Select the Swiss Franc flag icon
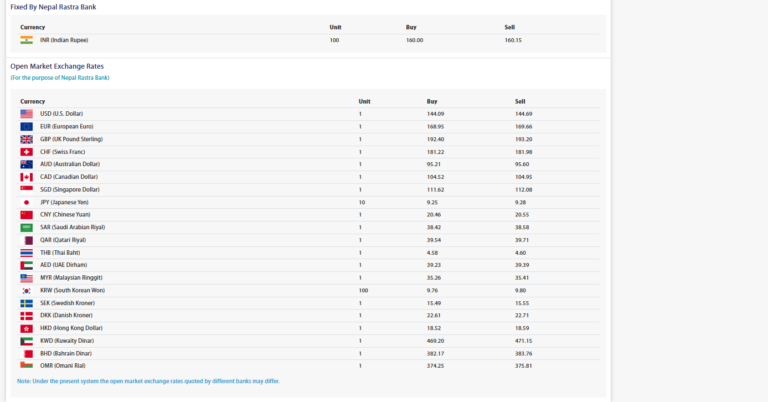768x402 pixels. point(26,152)
